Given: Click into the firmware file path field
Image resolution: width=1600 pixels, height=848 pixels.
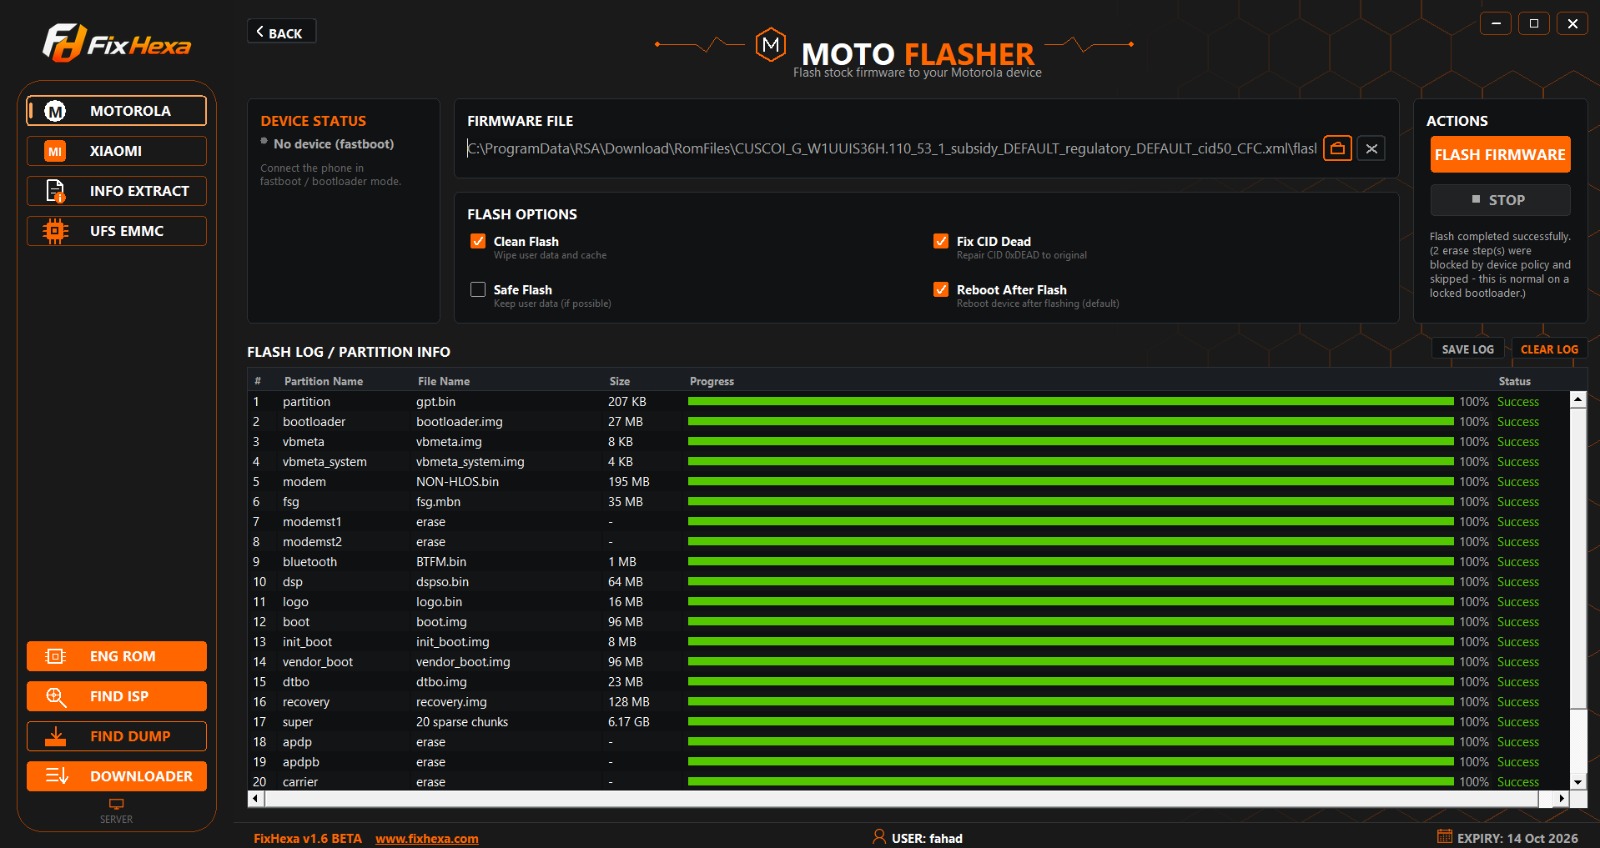Looking at the screenshot, I should [892, 148].
